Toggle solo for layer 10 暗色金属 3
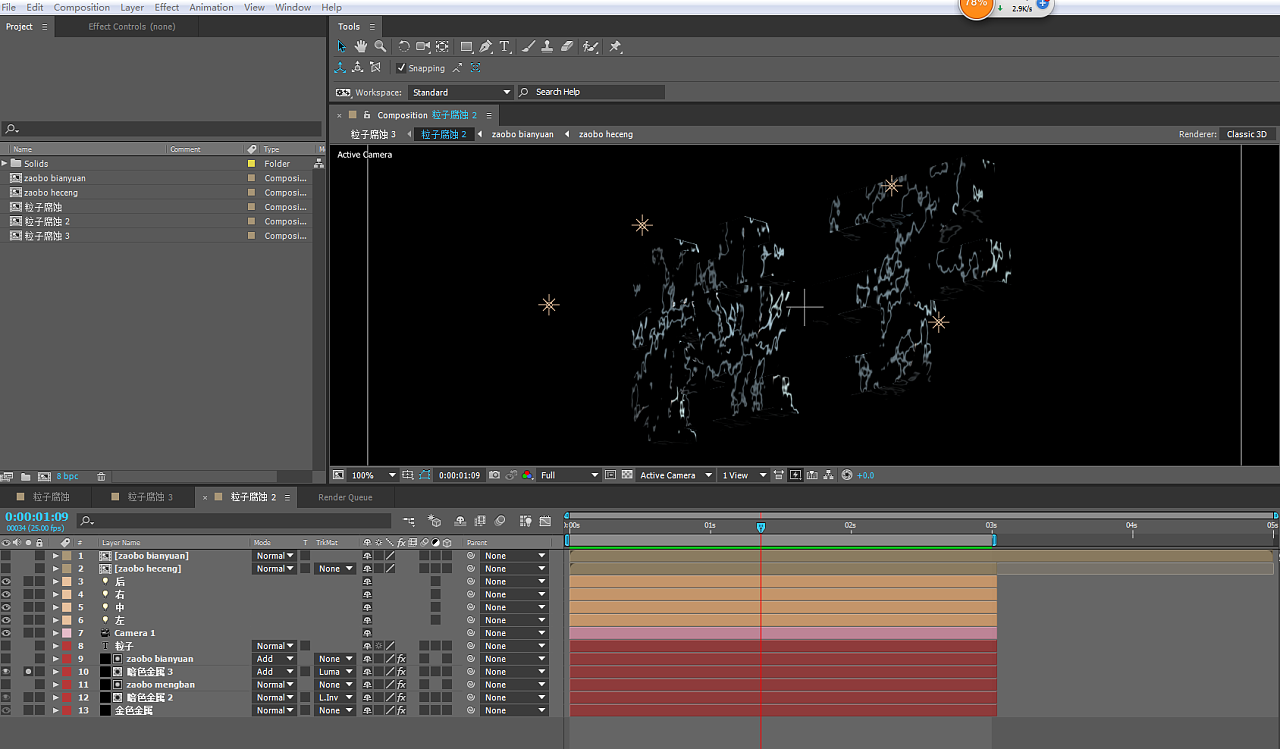This screenshot has height=749, width=1280. click(28, 672)
